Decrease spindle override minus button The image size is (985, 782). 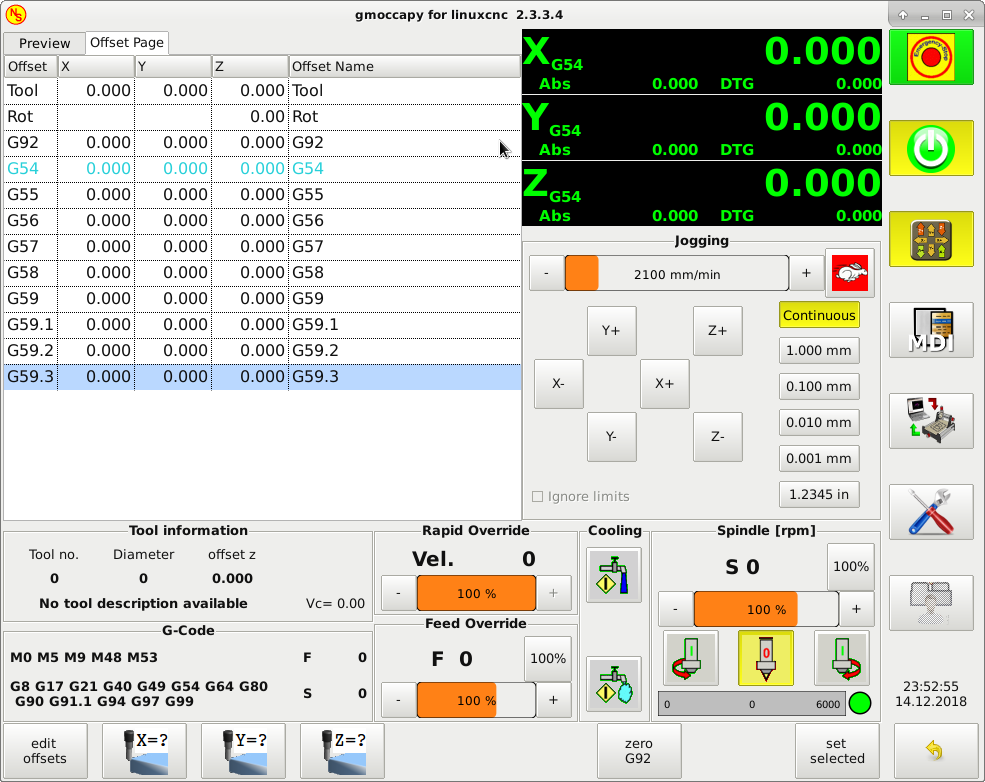coord(675,609)
